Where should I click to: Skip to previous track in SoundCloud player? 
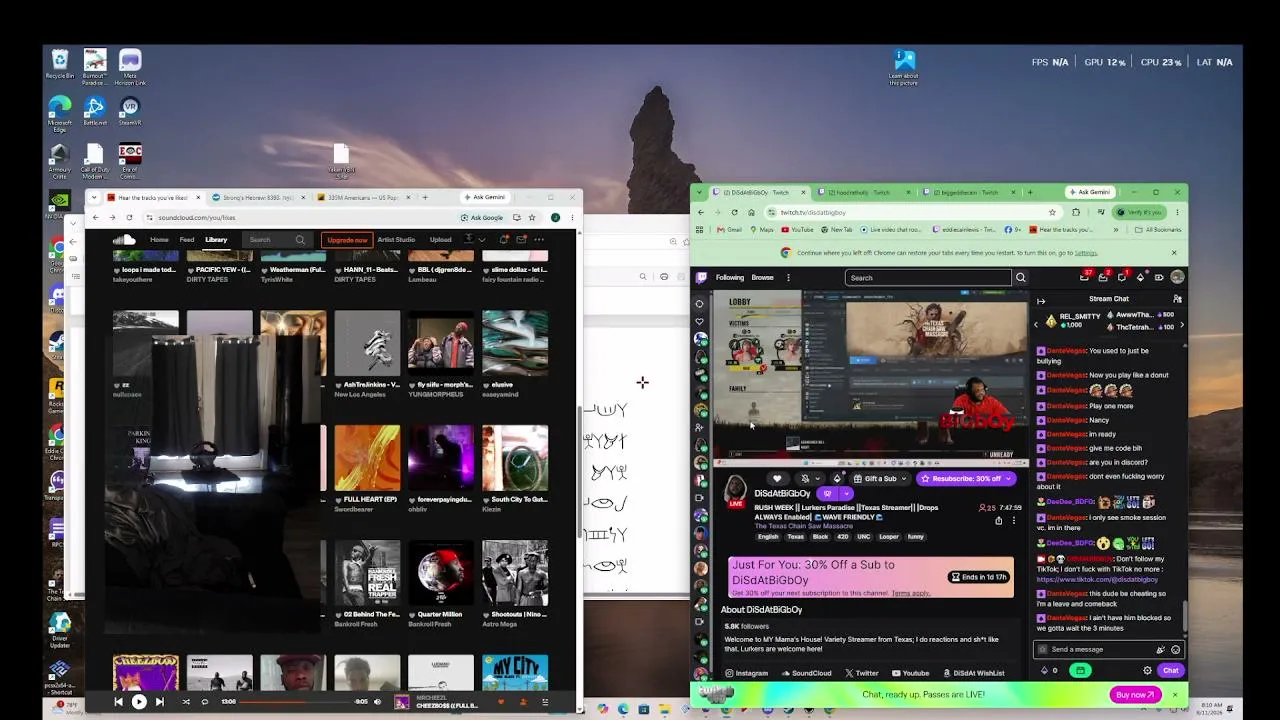[x=118, y=702]
